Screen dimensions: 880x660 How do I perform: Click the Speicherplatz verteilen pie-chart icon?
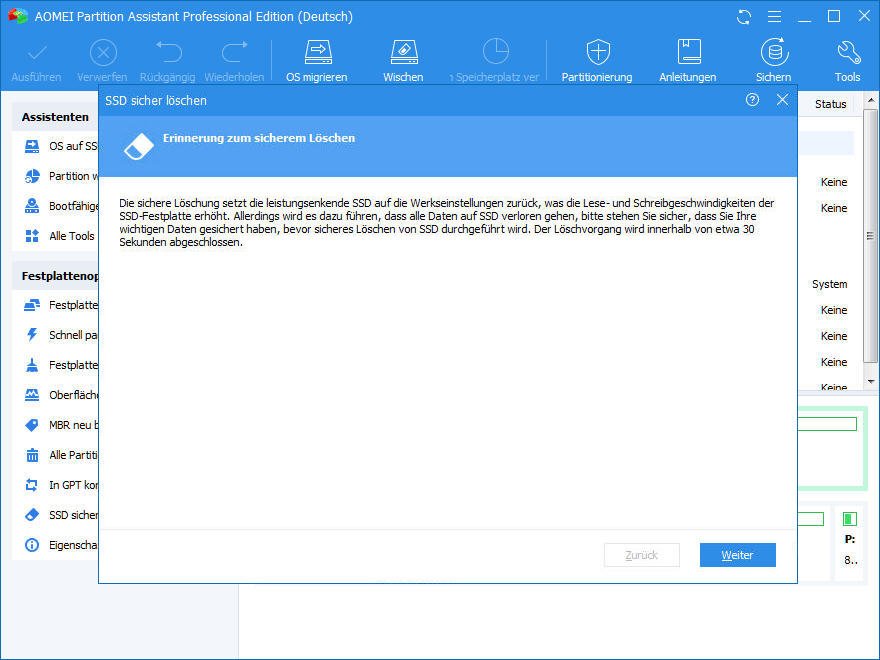[x=496, y=52]
